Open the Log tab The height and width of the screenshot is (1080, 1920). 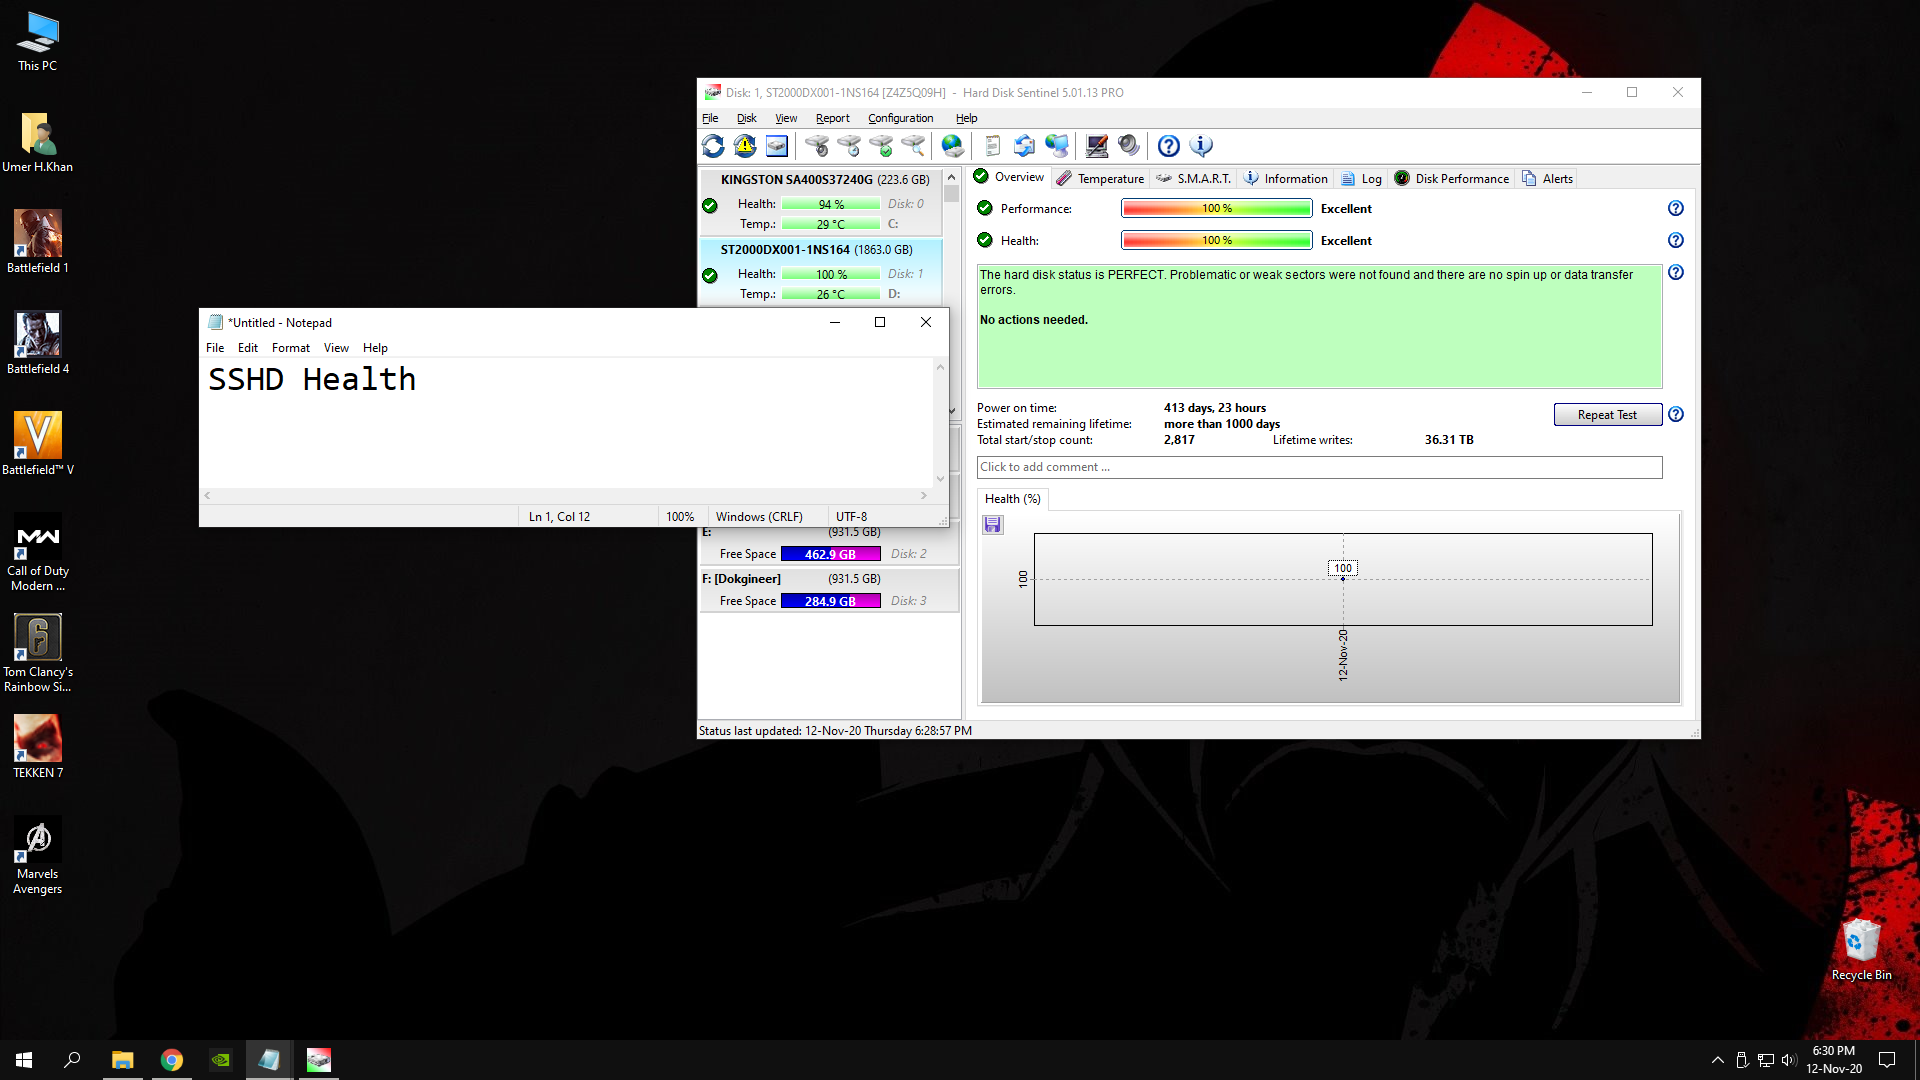1361,178
